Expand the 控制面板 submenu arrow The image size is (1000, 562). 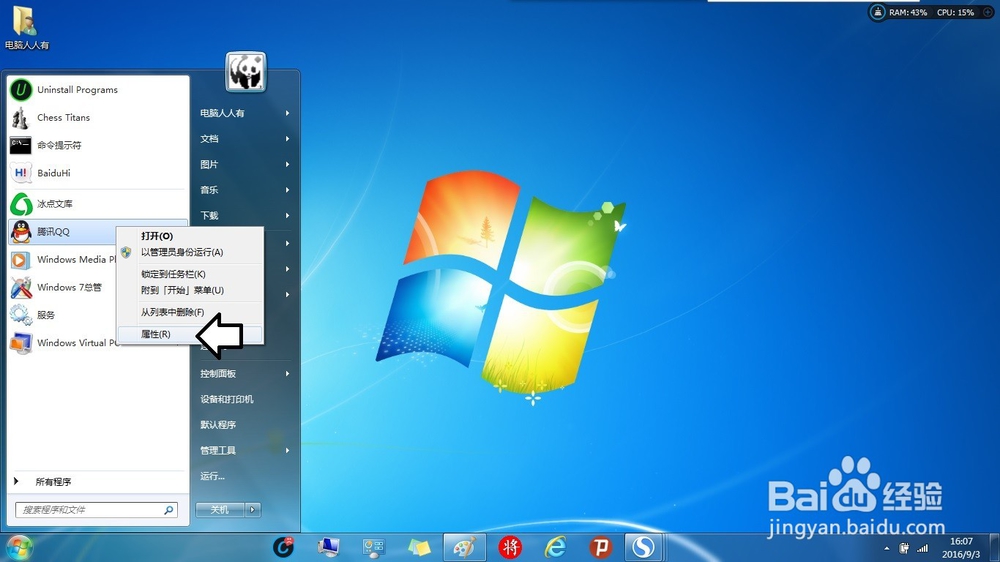tap(288, 374)
